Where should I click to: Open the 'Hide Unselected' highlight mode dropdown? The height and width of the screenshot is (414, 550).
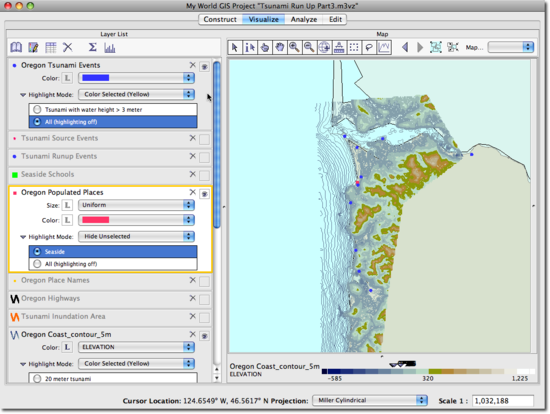point(136,236)
